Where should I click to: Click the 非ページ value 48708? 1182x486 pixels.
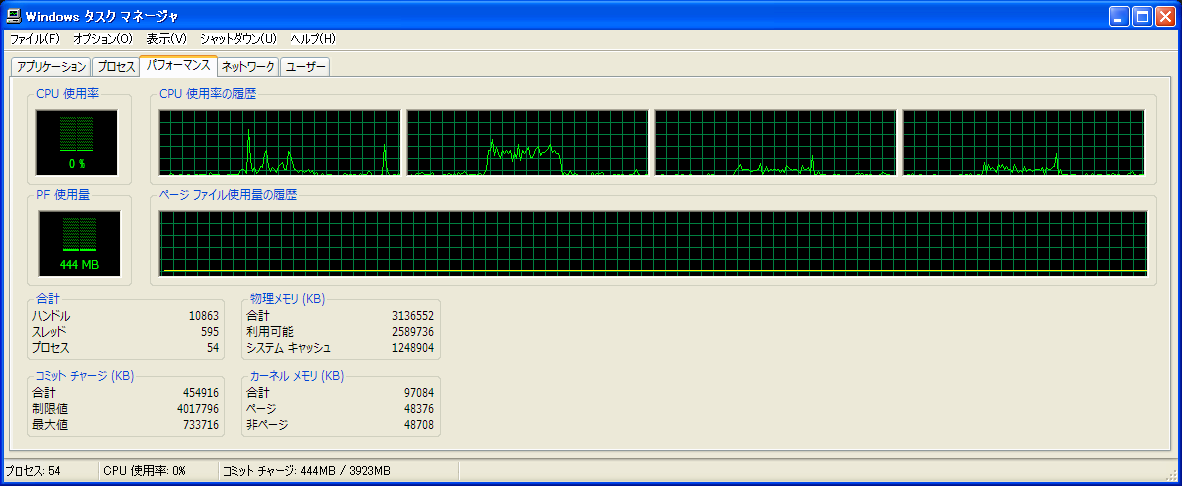(x=419, y=426)
